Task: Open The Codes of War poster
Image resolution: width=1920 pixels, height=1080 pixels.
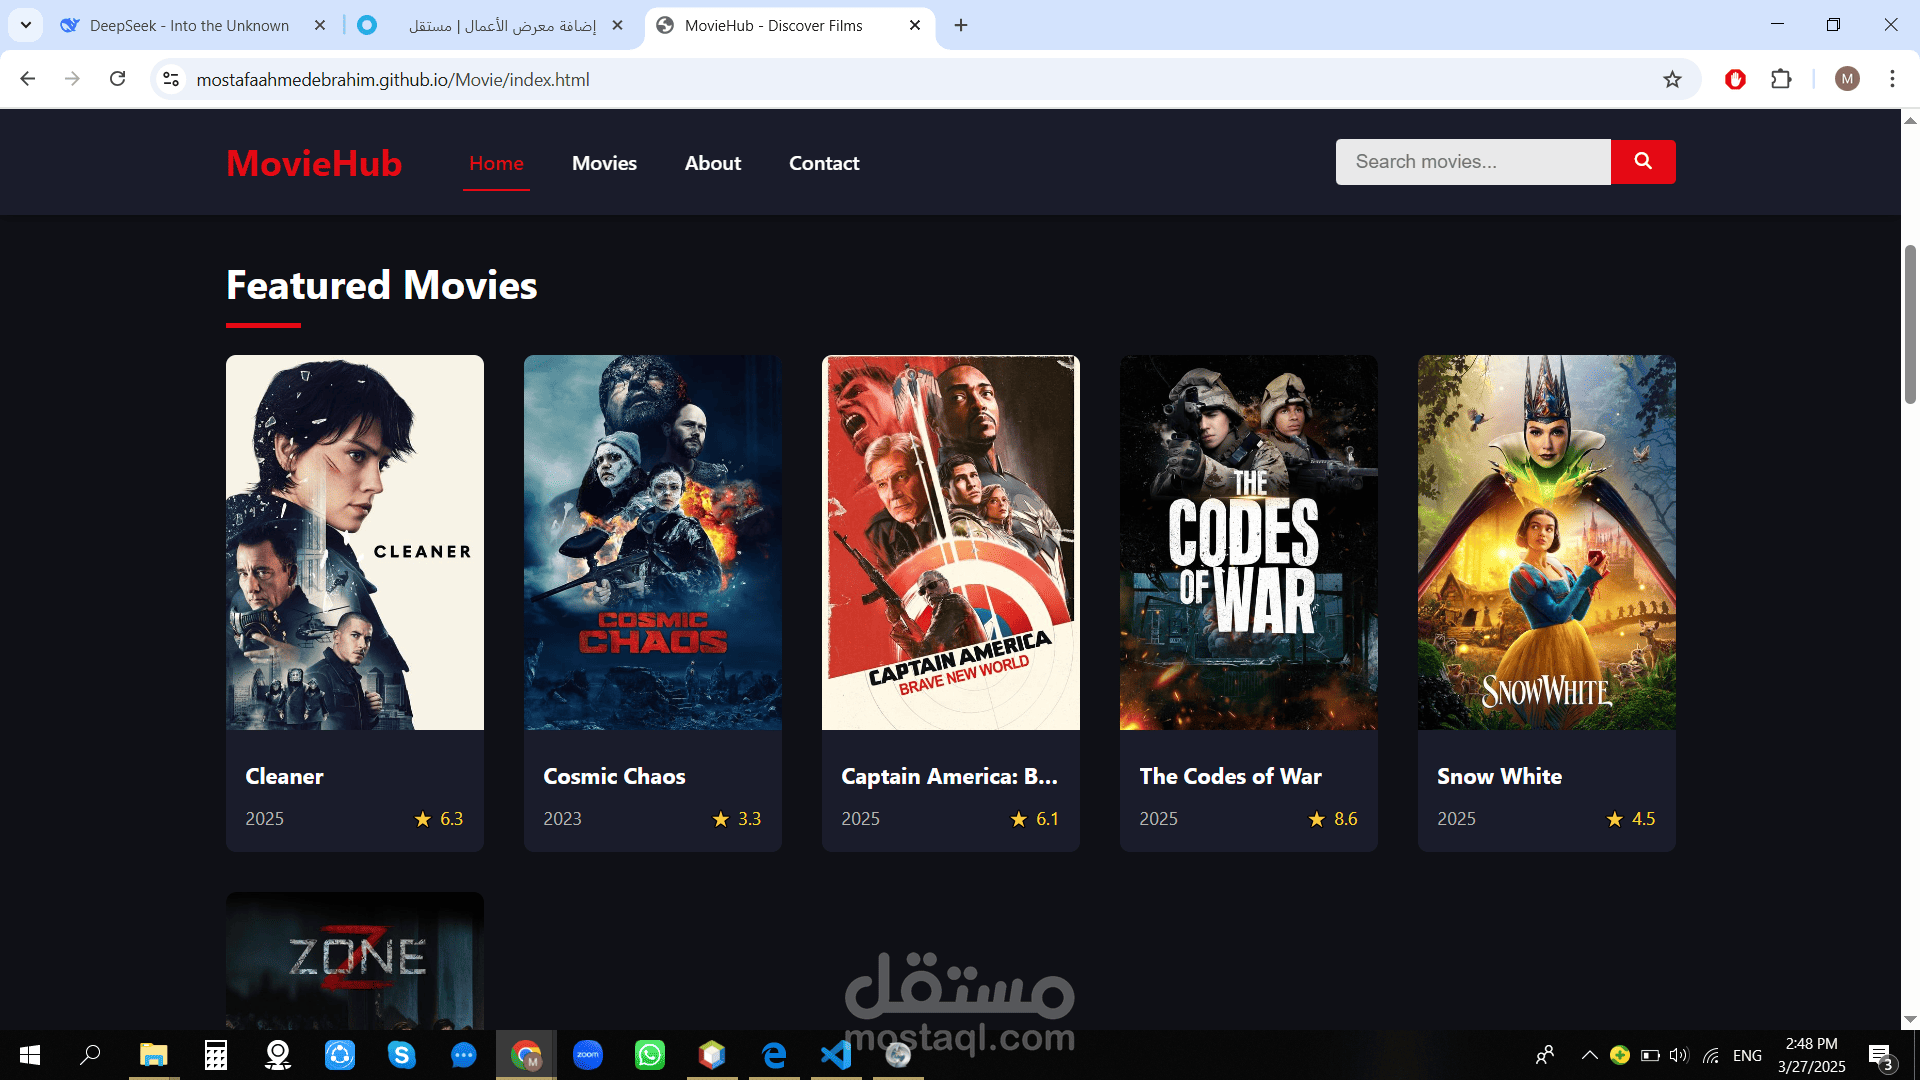Action: 1249,542
